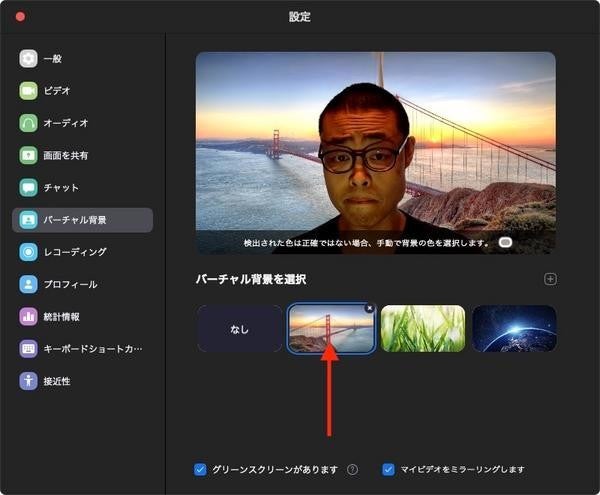The image size is (600, 495).
Task: Switch to オーディオ settings
Action: [x=83, y=123]
